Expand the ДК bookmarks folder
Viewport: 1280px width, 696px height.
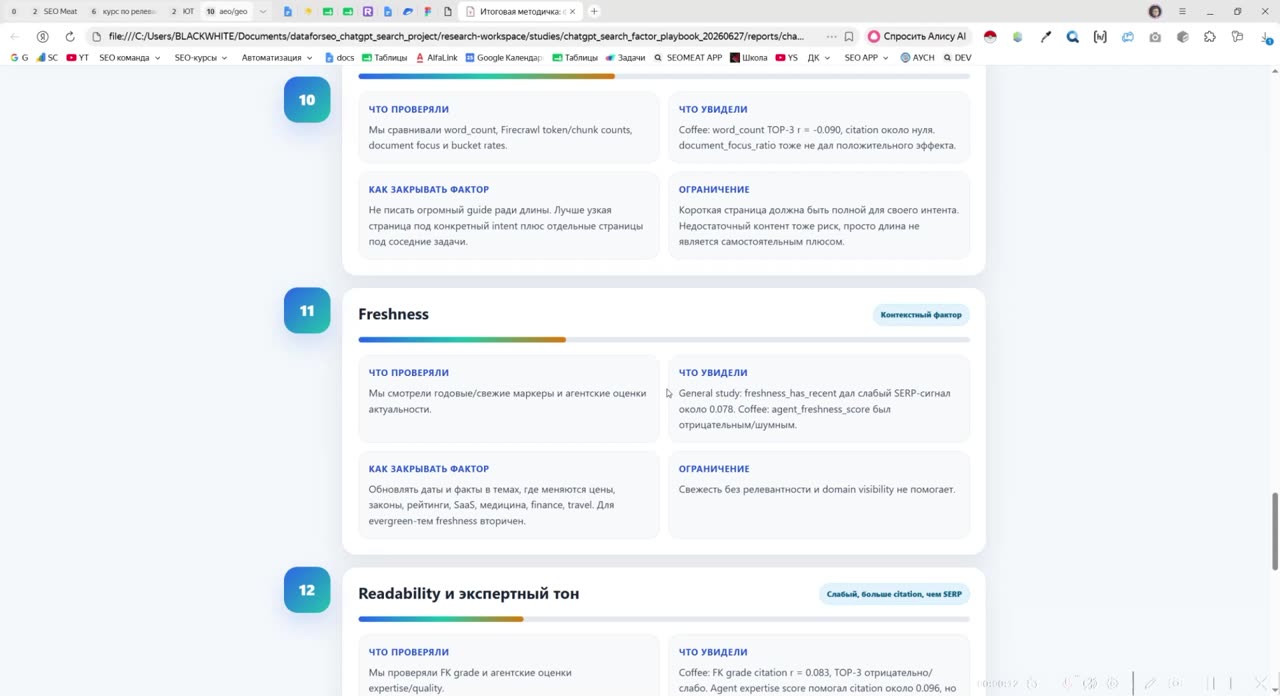(819, 58)
